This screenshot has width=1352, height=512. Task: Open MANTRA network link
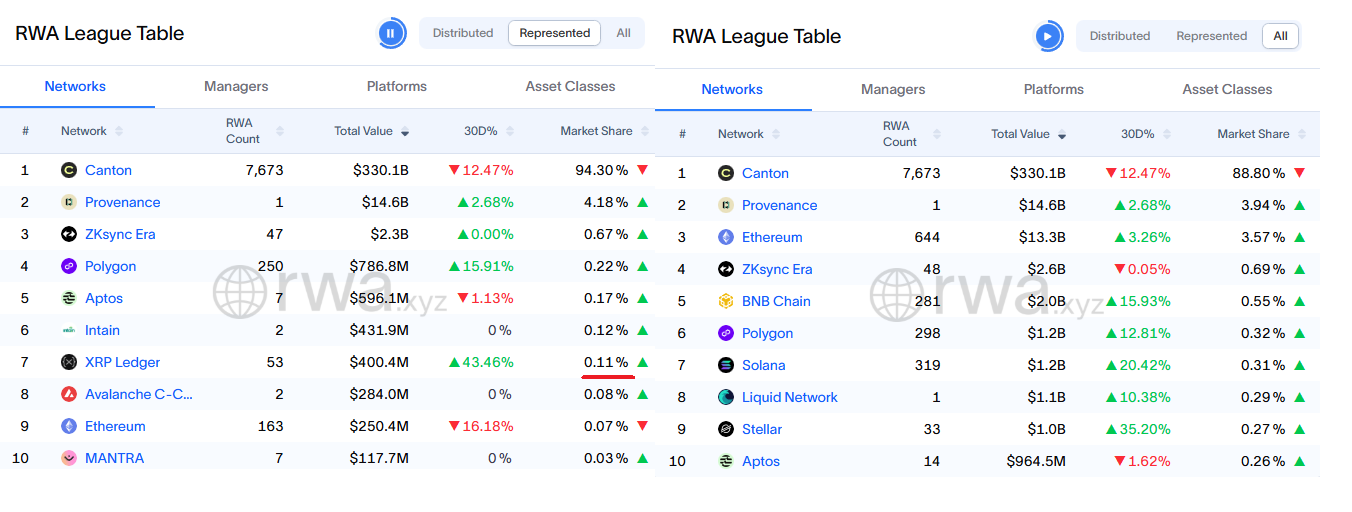114,458
